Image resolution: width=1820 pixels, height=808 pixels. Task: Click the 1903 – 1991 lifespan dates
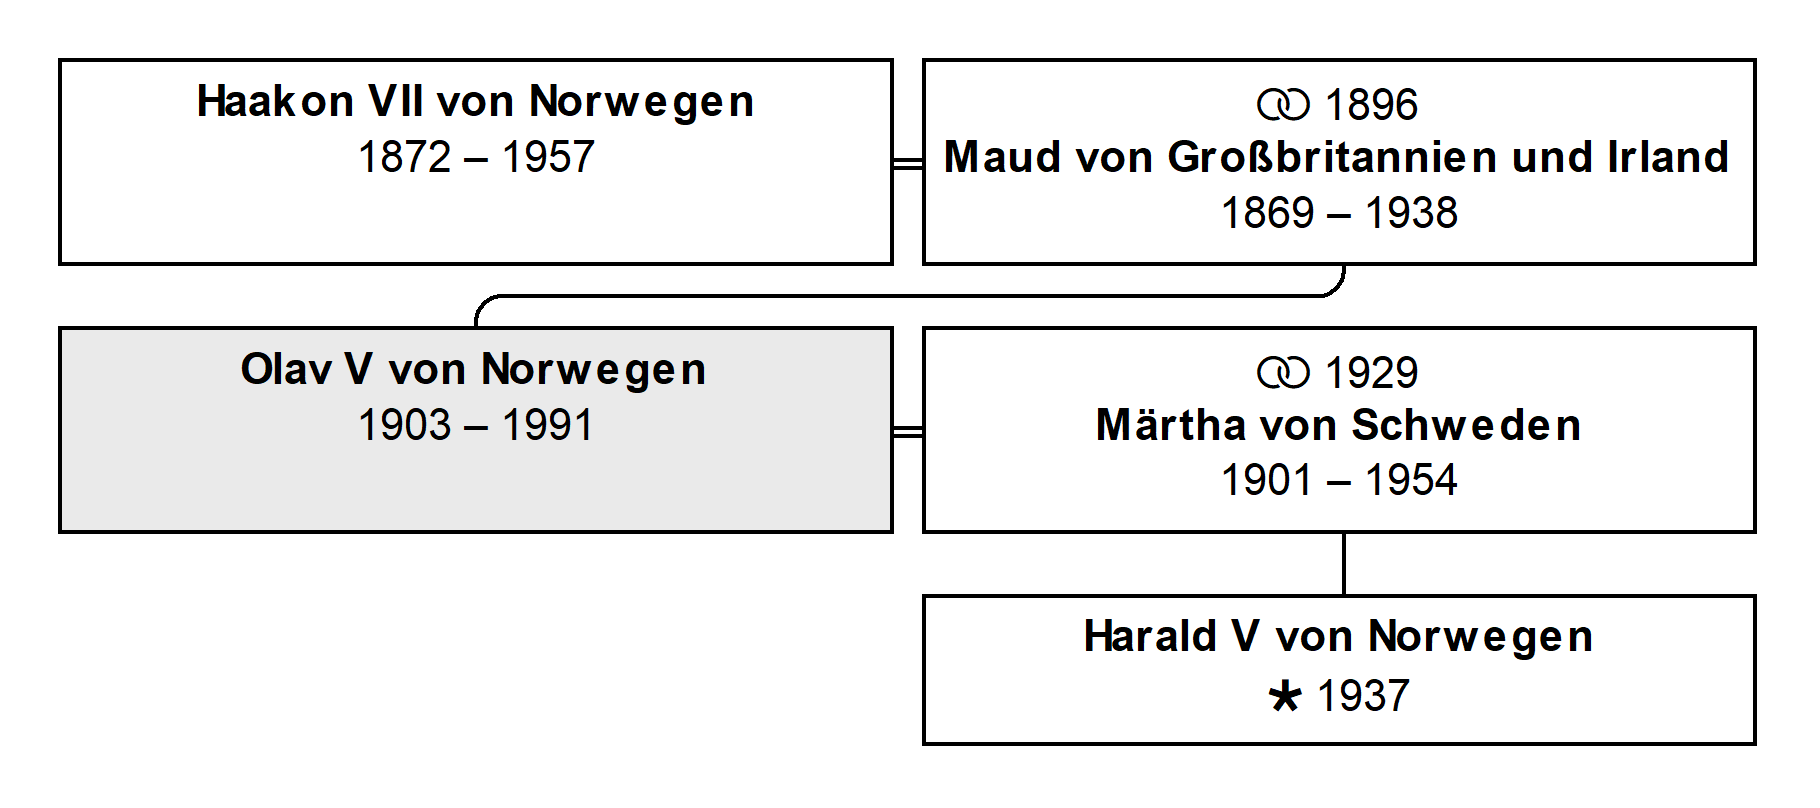coord(476,425)
